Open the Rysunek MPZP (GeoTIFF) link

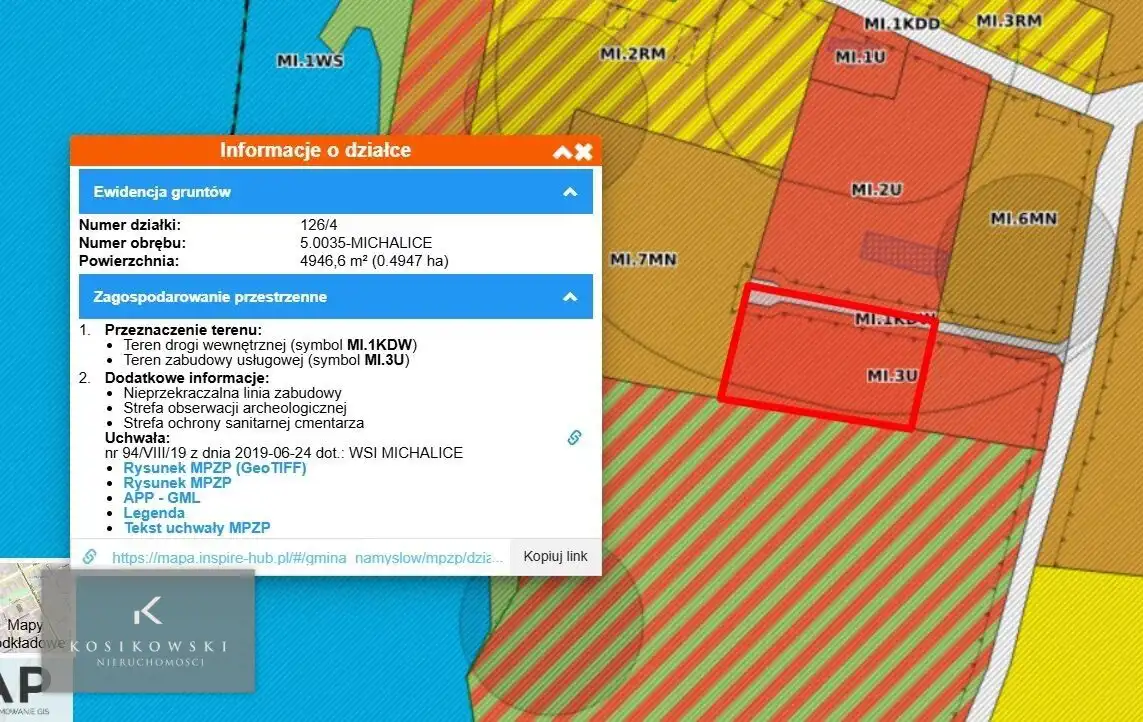click(215, 468)
